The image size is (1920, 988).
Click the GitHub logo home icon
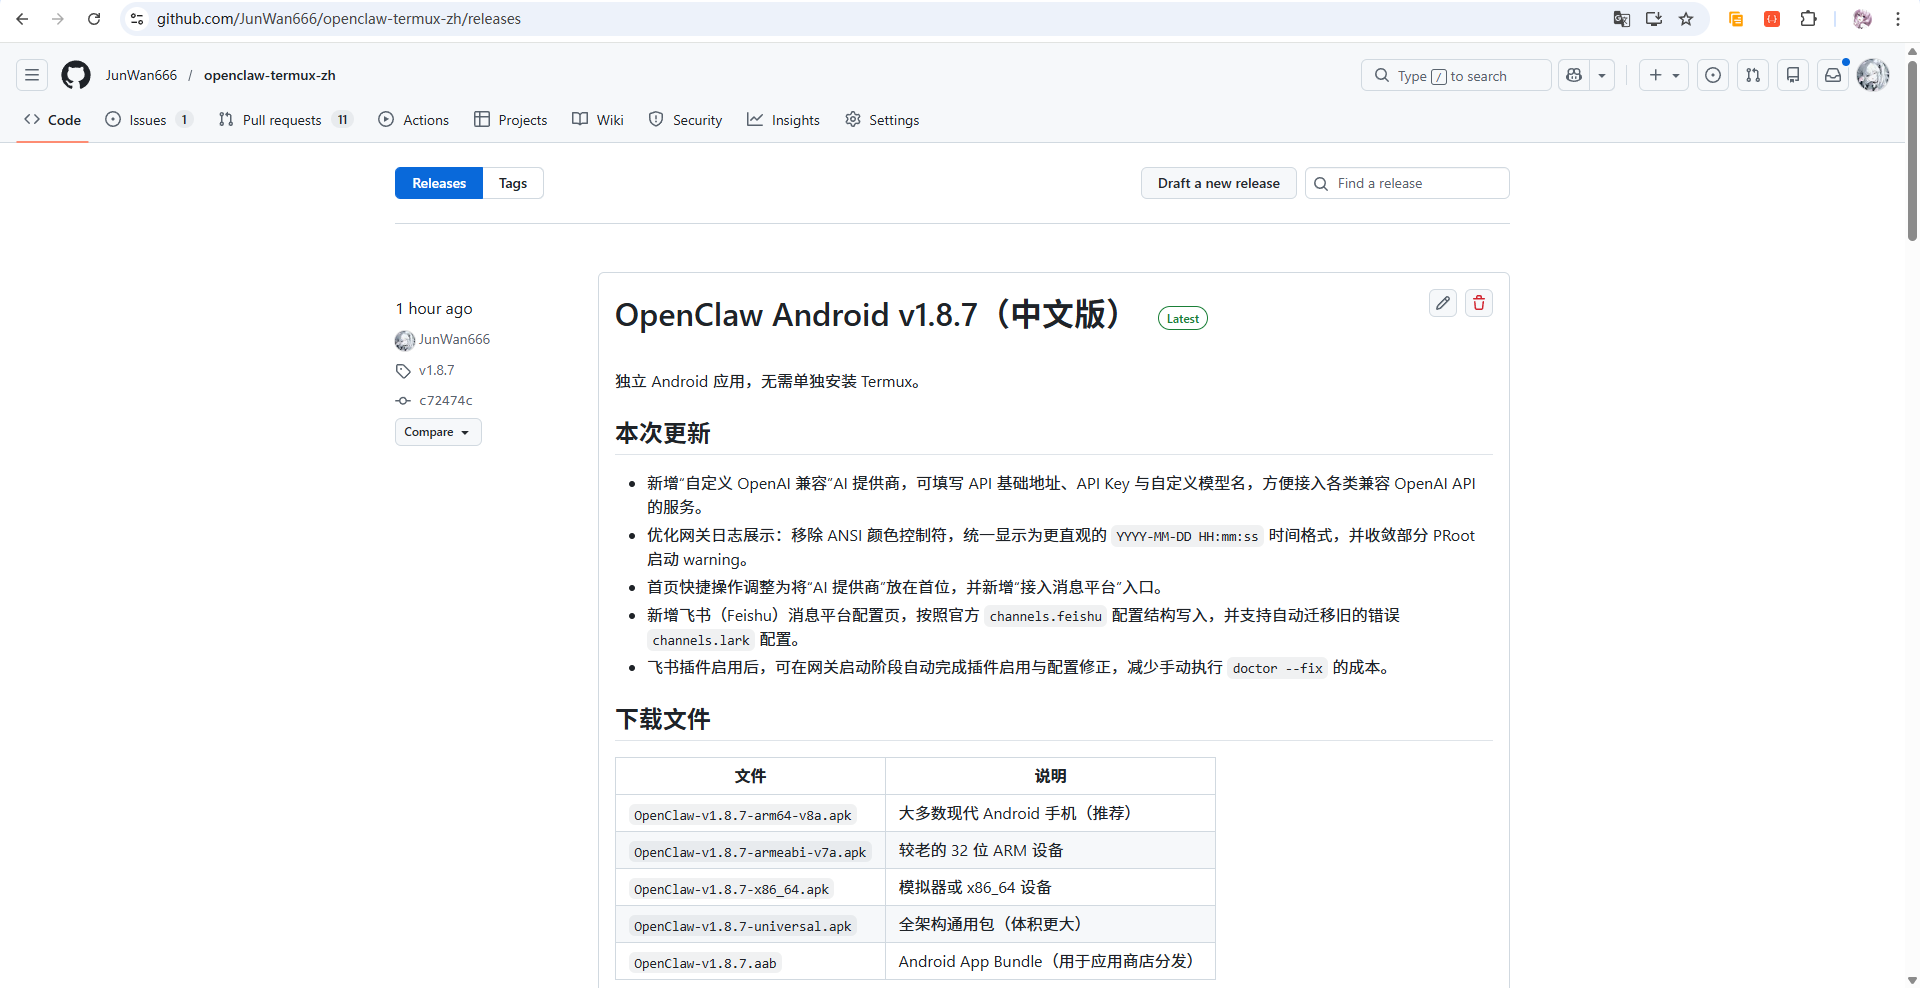pos(76,75)
